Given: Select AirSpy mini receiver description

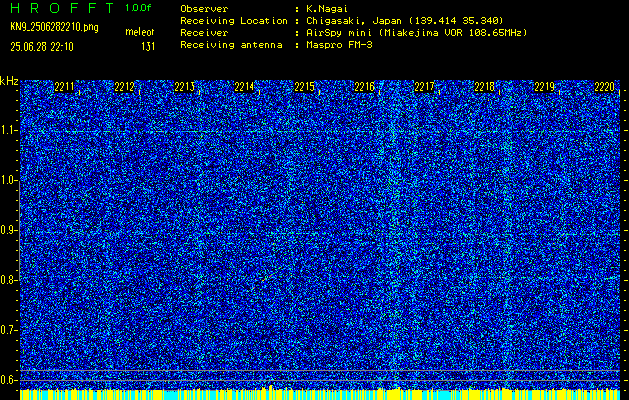Looking at the screenshot, I should coord(416,33).
